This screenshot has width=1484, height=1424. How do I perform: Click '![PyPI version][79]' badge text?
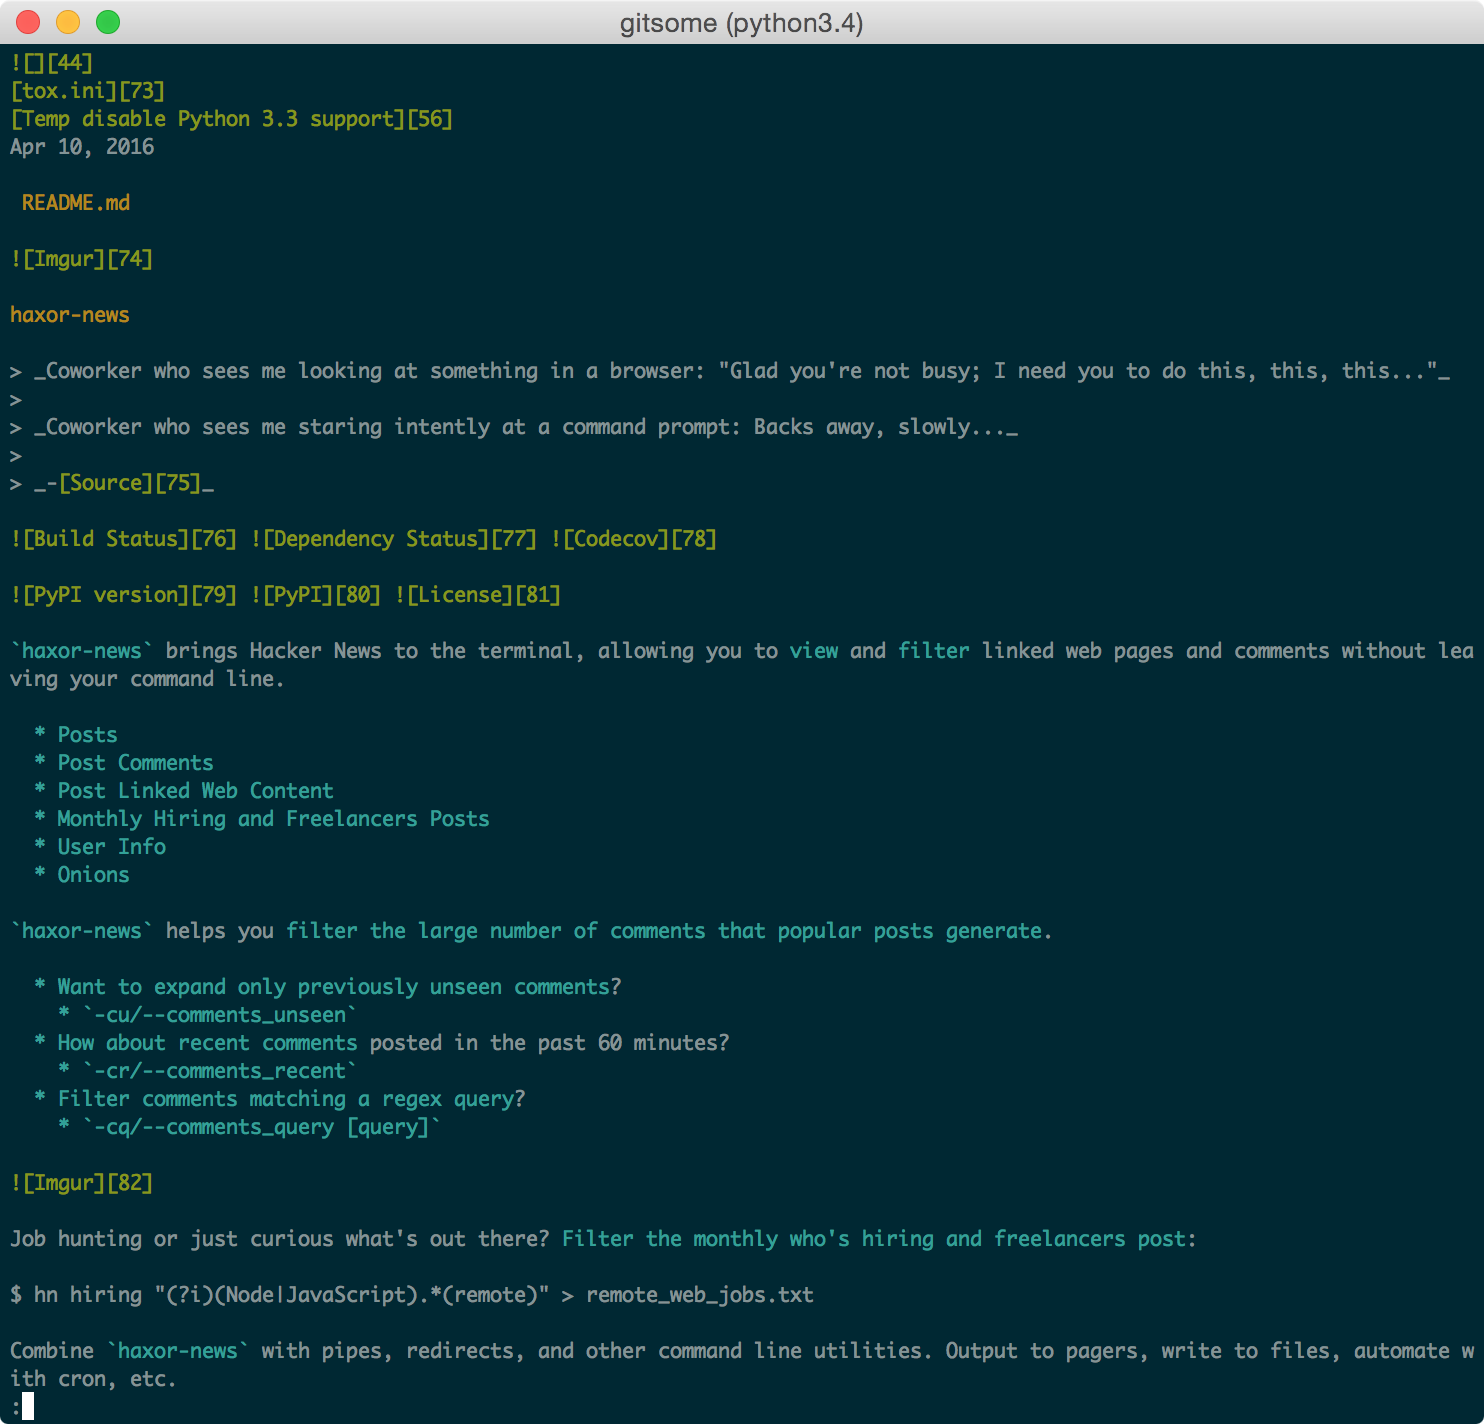point(124,595)
